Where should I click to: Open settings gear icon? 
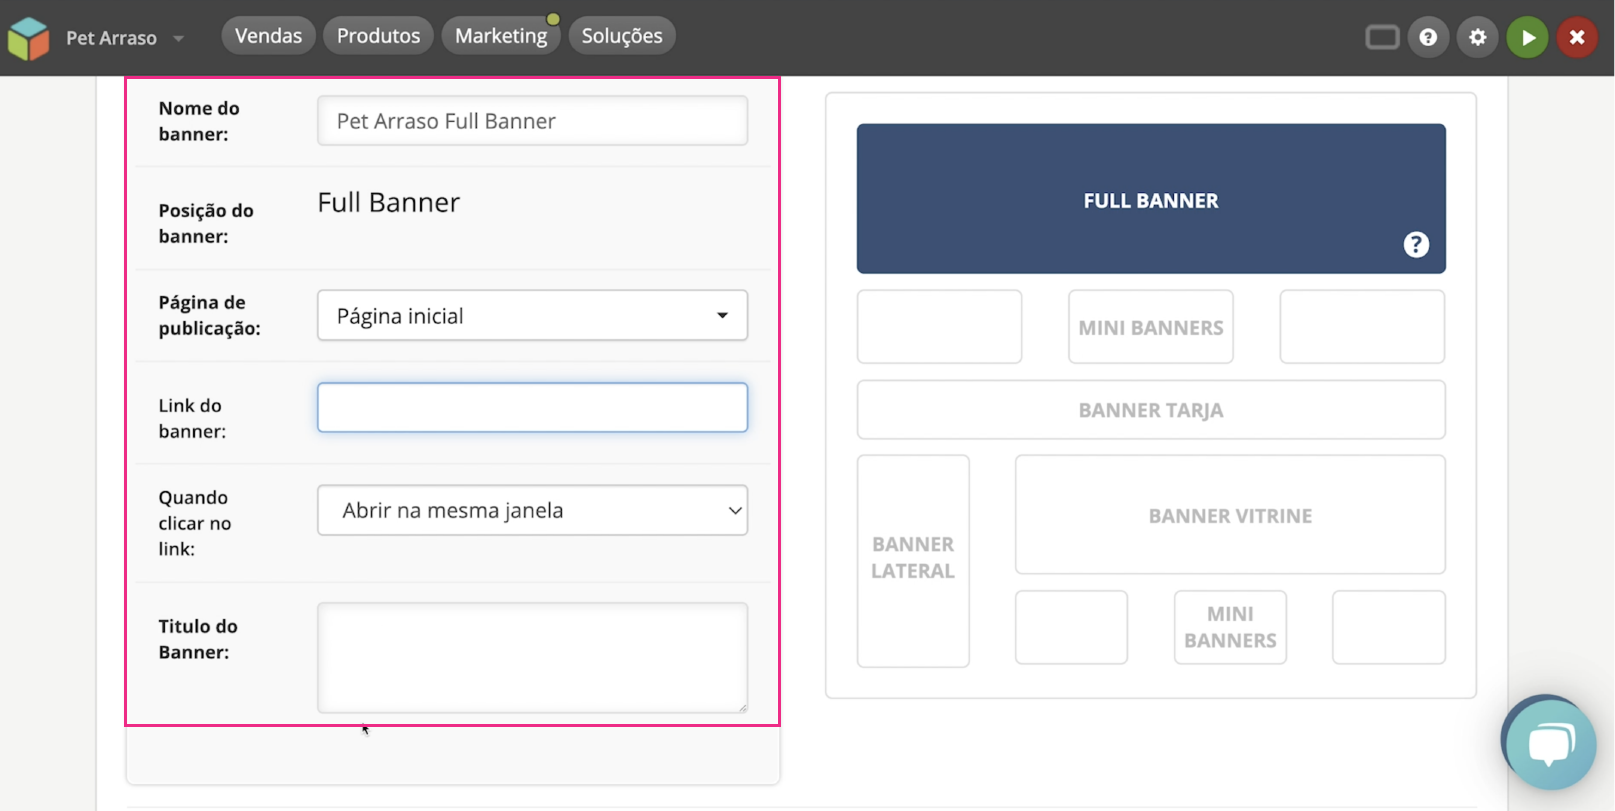[1477, 38]
